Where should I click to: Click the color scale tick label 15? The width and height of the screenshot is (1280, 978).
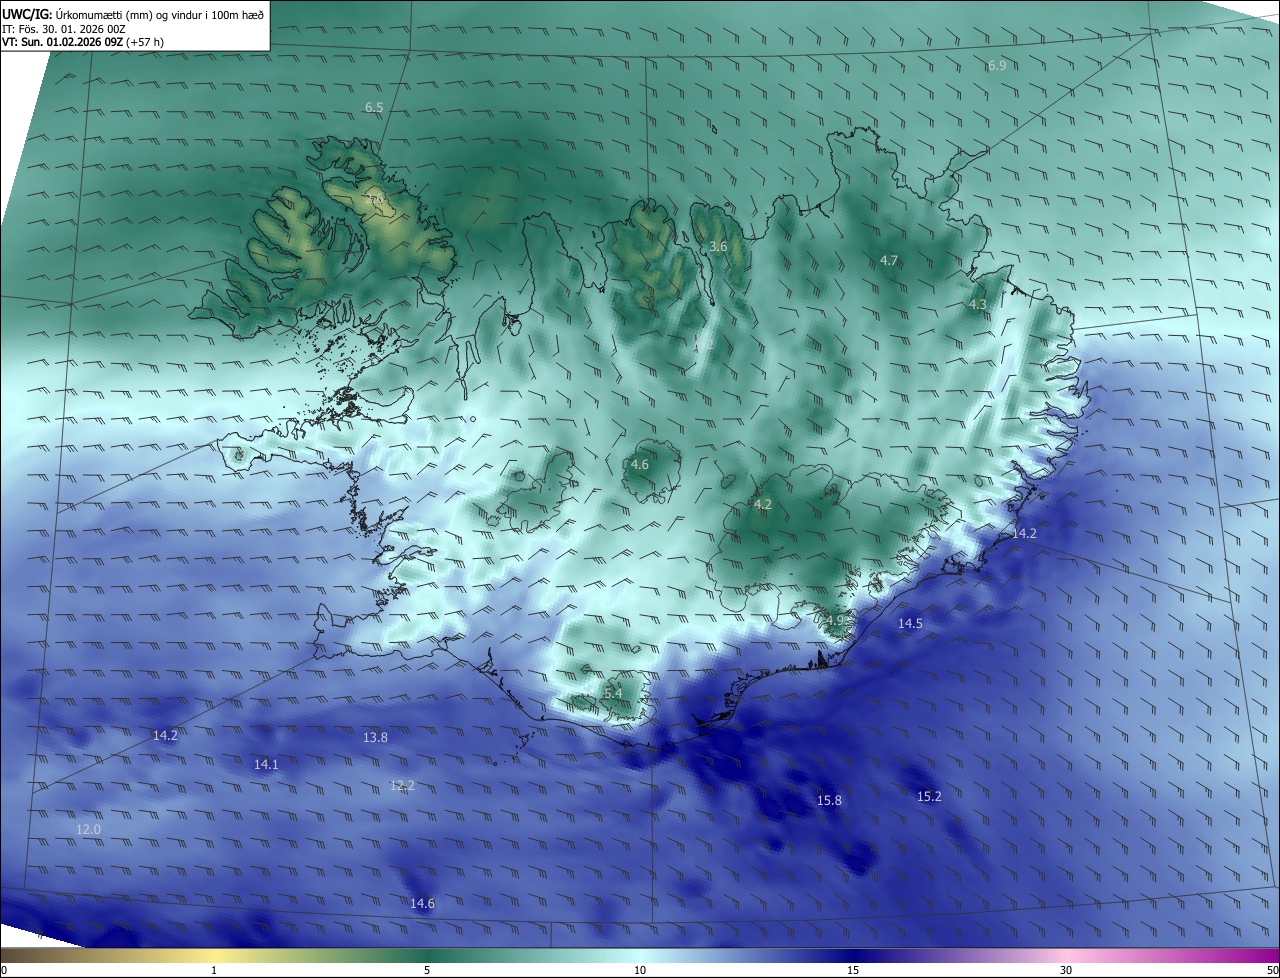tap(853, 971)
